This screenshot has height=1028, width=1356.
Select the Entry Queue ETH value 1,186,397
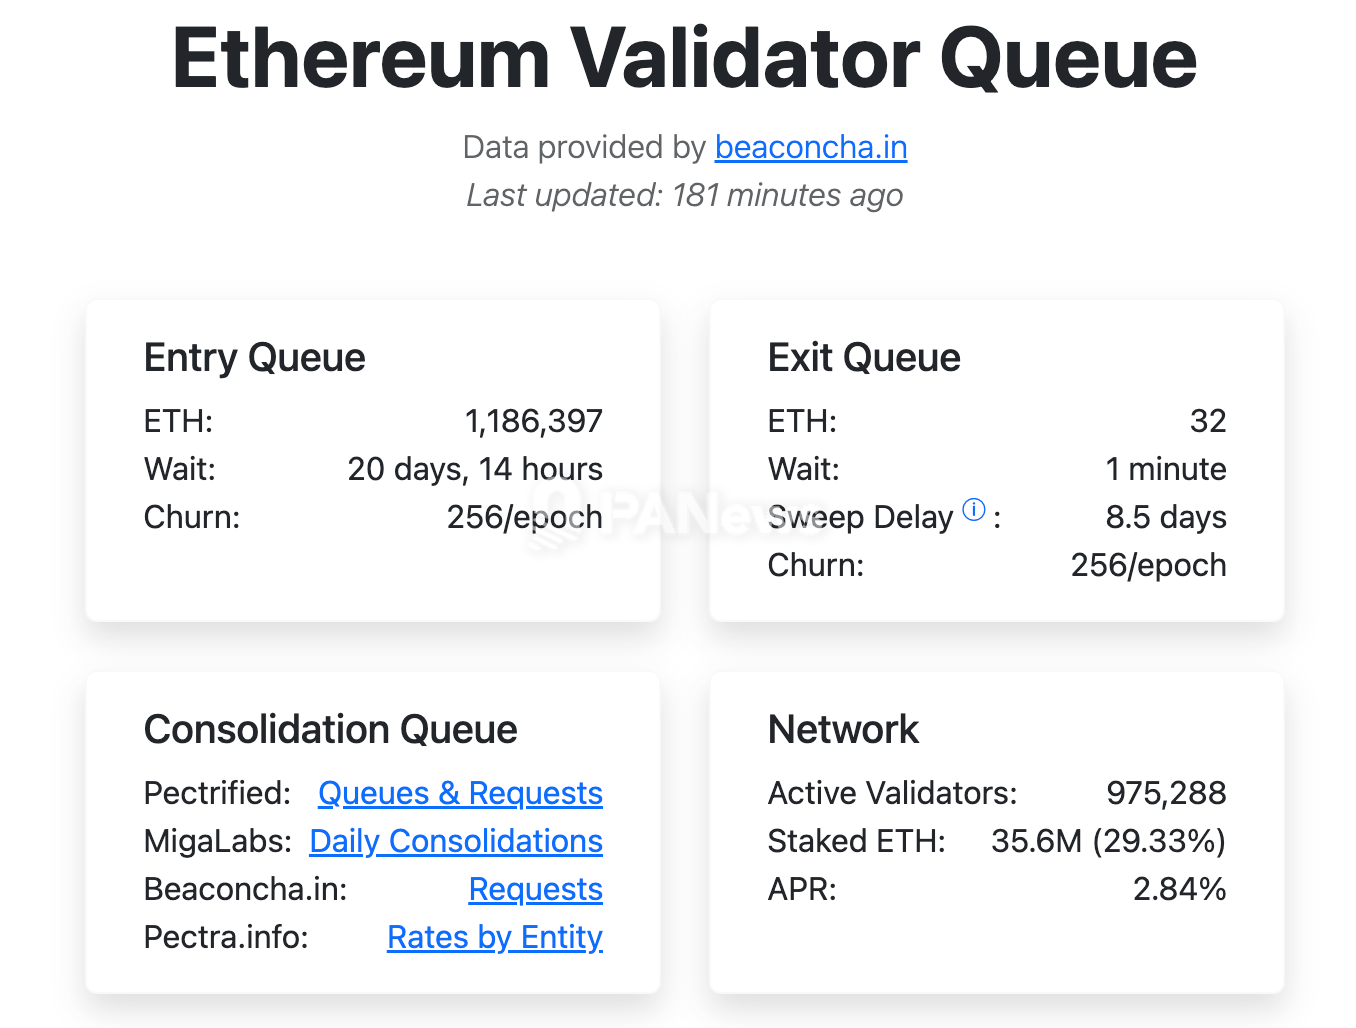(534, 421)
